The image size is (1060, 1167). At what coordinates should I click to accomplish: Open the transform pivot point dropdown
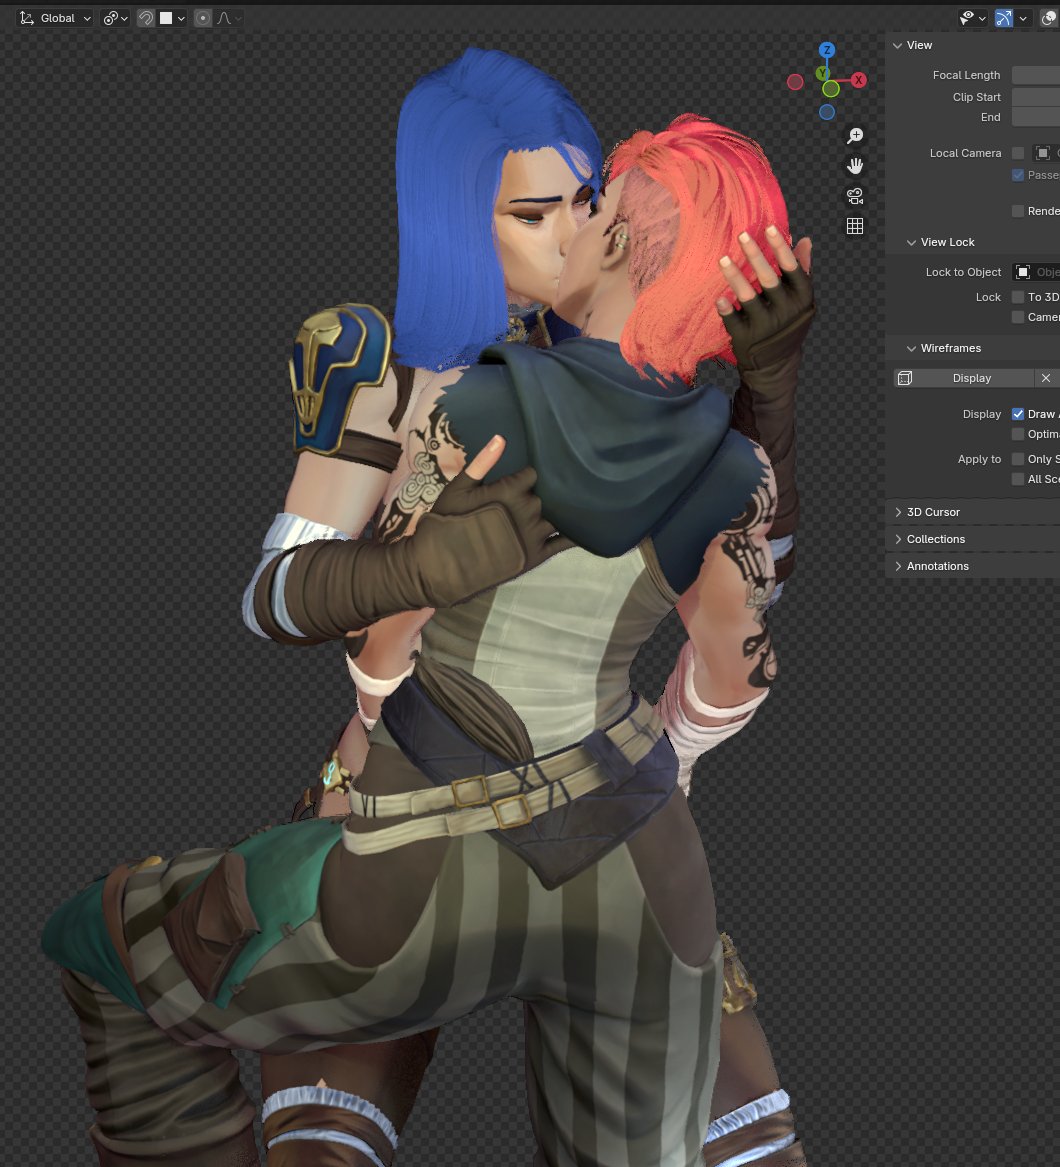pyautogui.click(x=115, y=18)
